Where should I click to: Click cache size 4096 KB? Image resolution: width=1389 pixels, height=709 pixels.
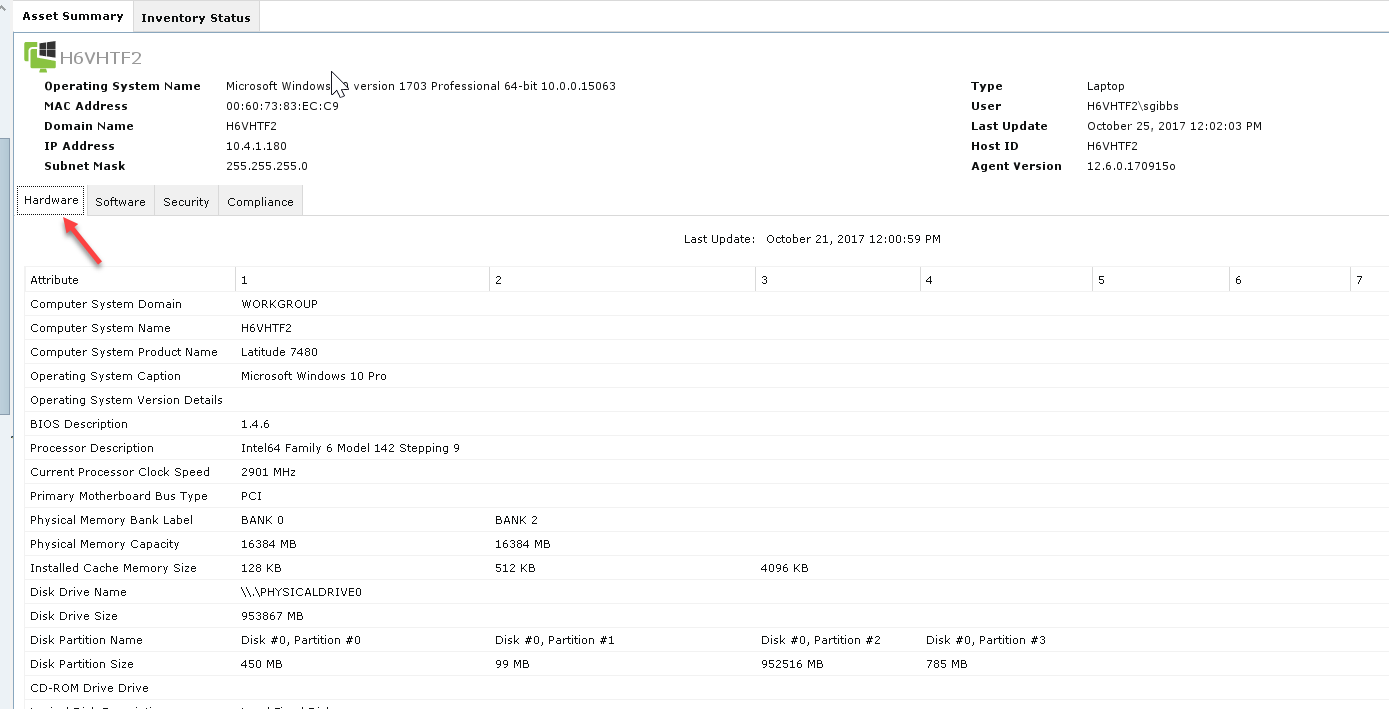tap(784, 568)
